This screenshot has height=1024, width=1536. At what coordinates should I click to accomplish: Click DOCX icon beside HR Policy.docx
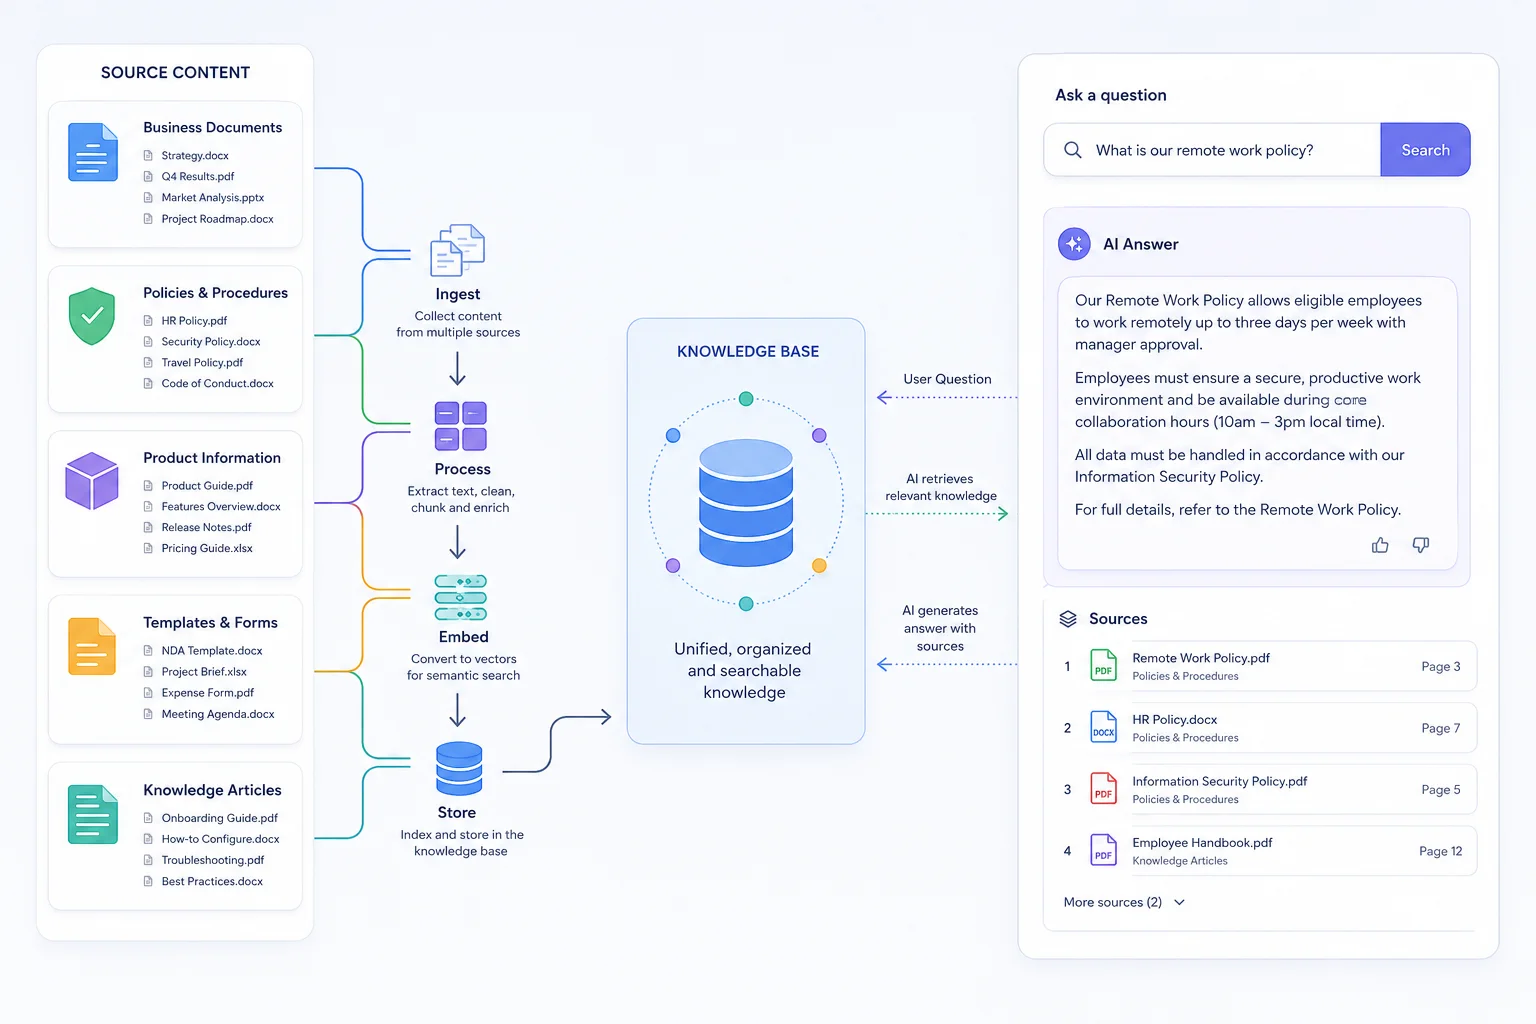(1103, 728)
